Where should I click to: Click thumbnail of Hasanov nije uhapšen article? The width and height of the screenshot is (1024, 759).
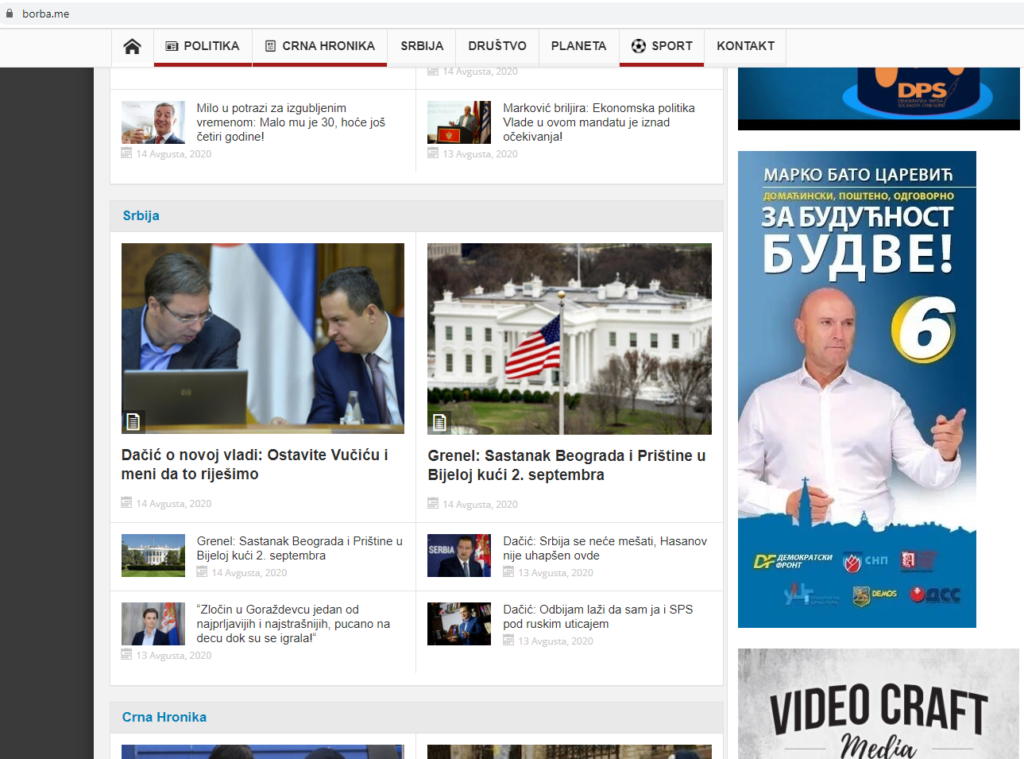coord(459,556)
